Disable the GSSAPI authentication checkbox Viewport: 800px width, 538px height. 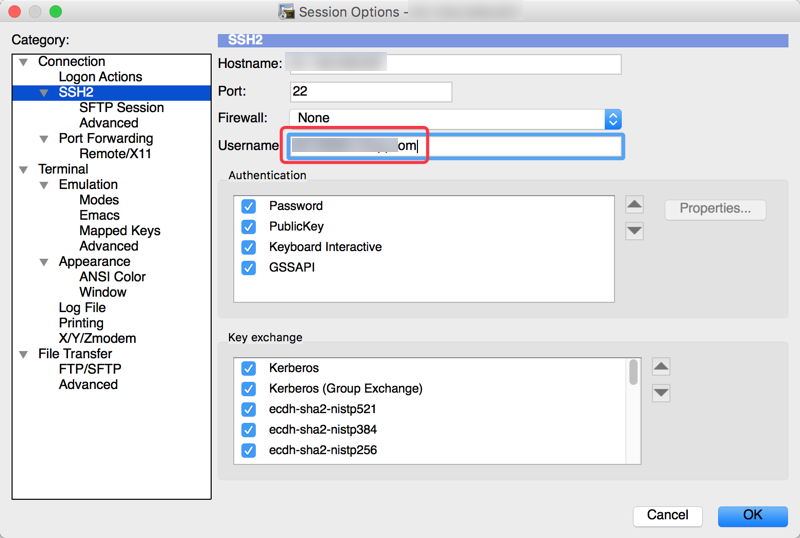click(x=249, y=267)
